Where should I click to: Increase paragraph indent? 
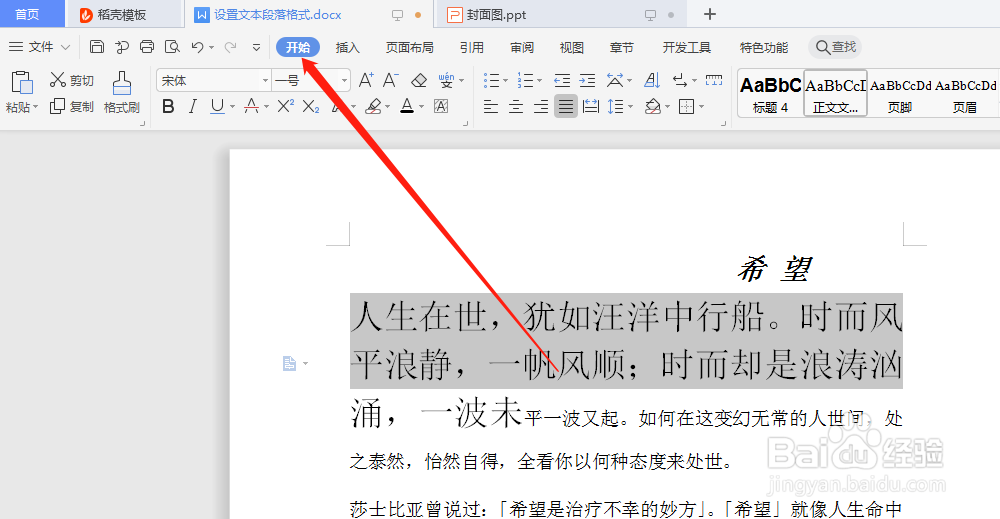pyautogui.click(x=587, y=80)
